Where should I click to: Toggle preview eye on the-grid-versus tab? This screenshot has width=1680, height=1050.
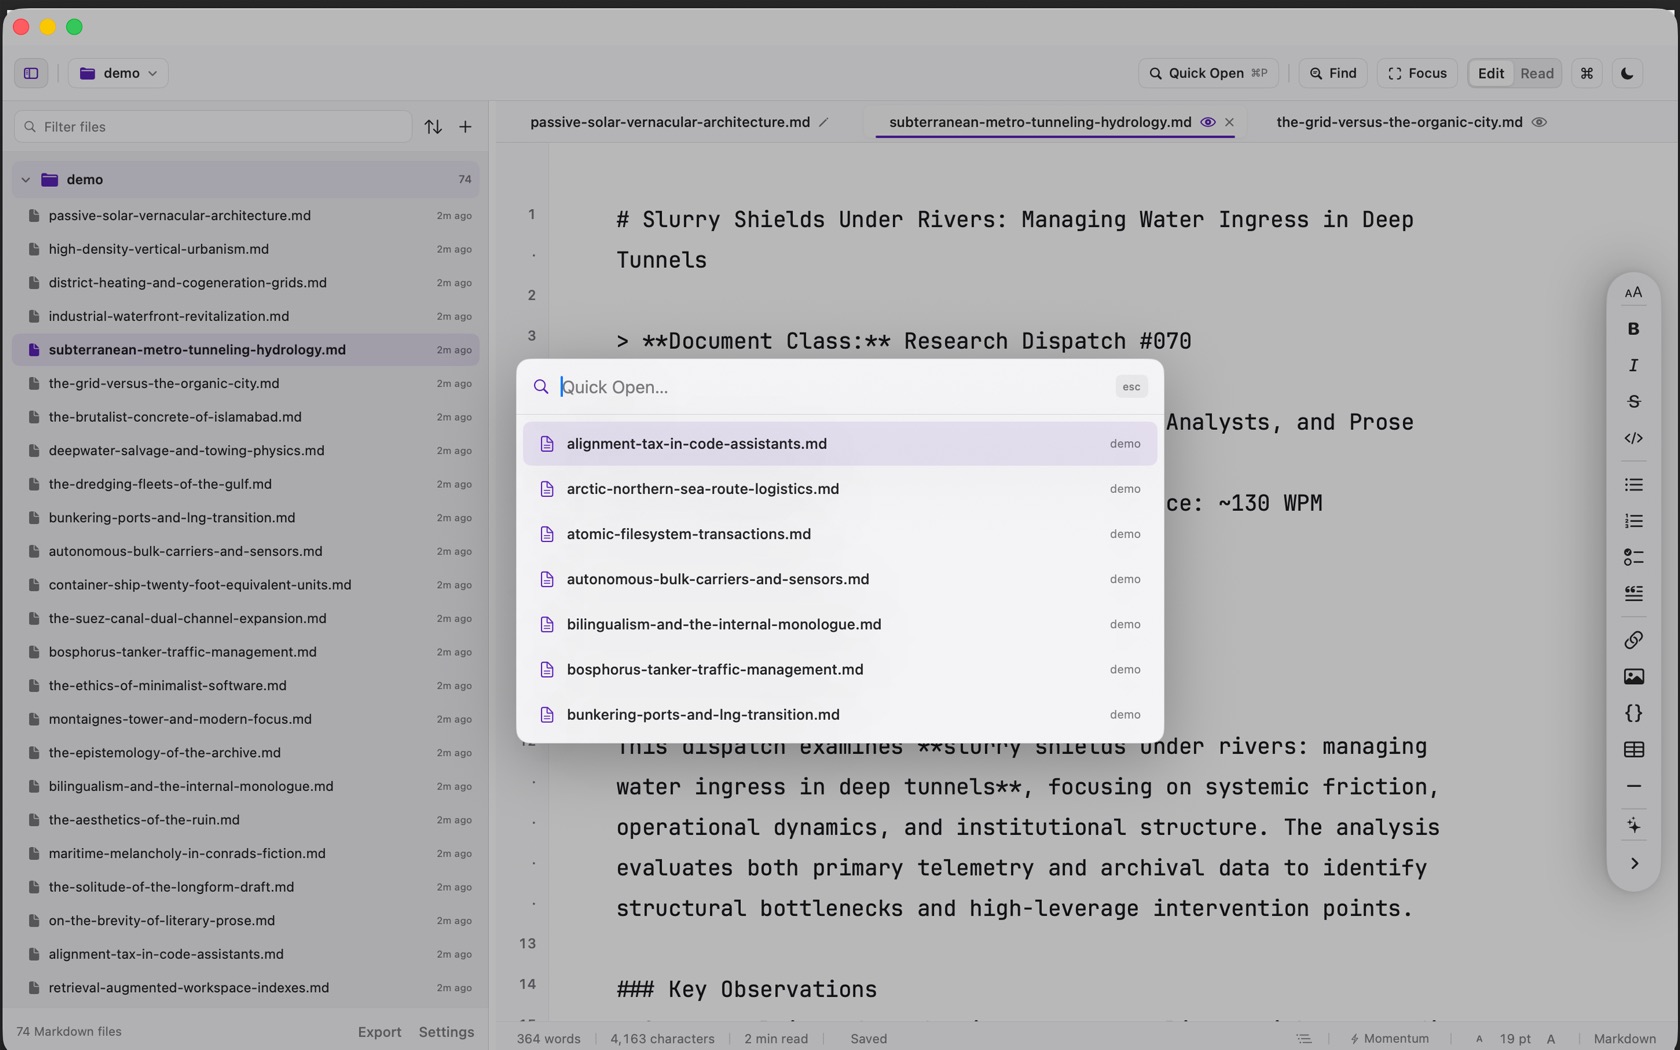(x=1539, y=122)
